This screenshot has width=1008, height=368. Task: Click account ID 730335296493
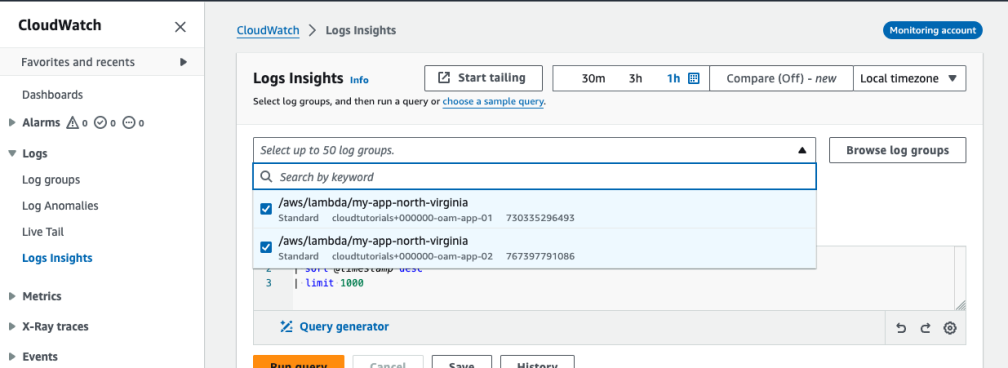(540, 218)
